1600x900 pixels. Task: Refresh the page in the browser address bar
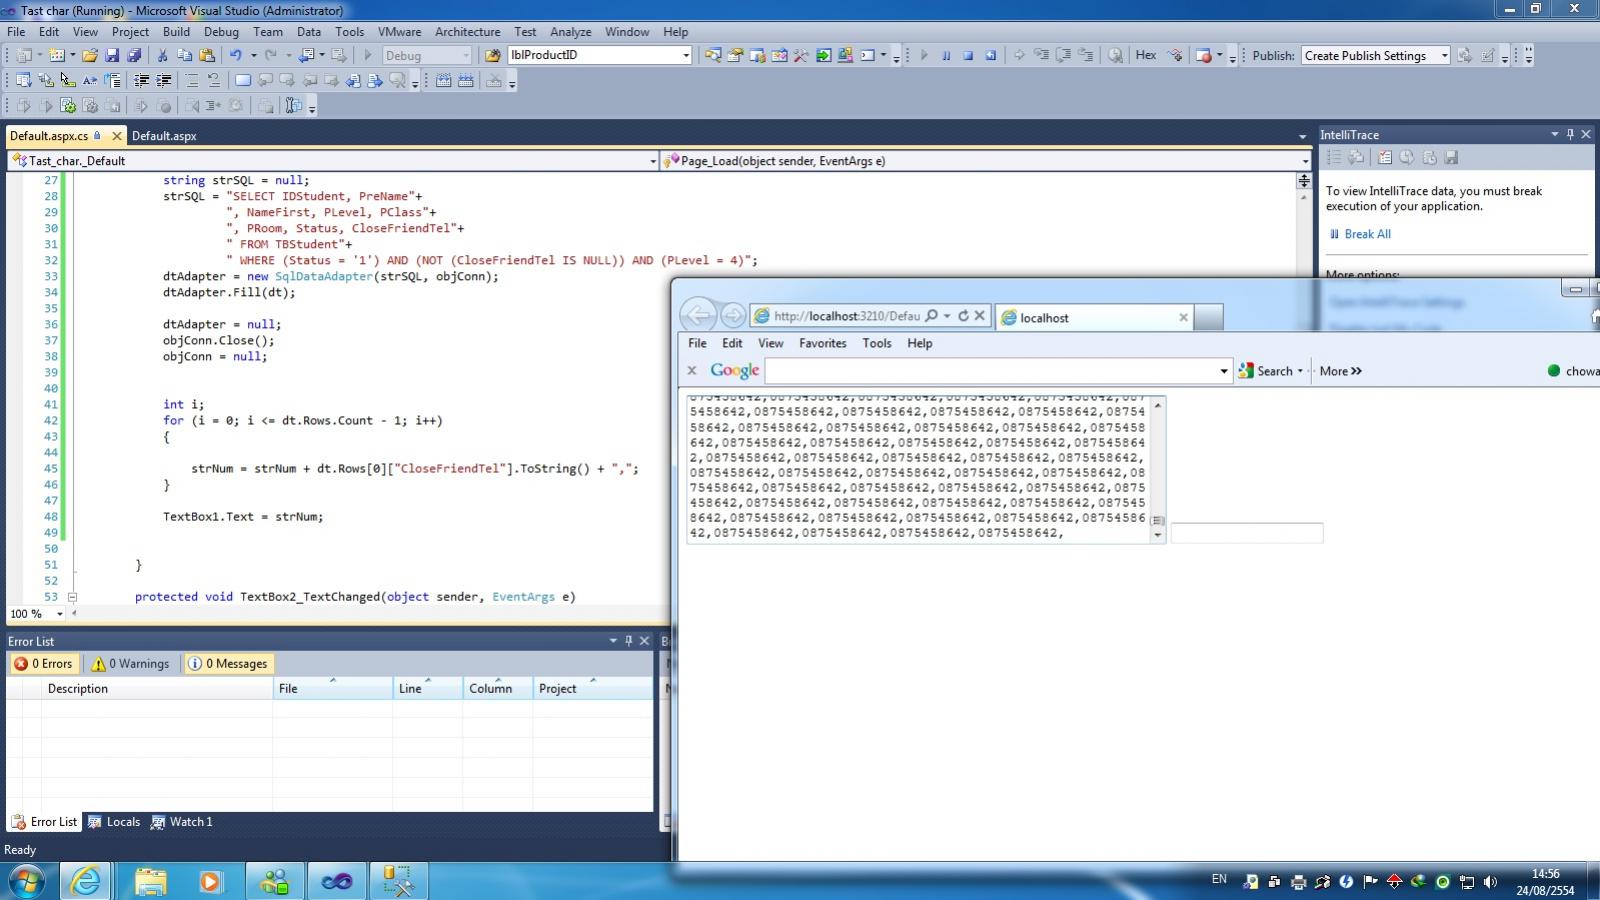click(x=963, y=316)
